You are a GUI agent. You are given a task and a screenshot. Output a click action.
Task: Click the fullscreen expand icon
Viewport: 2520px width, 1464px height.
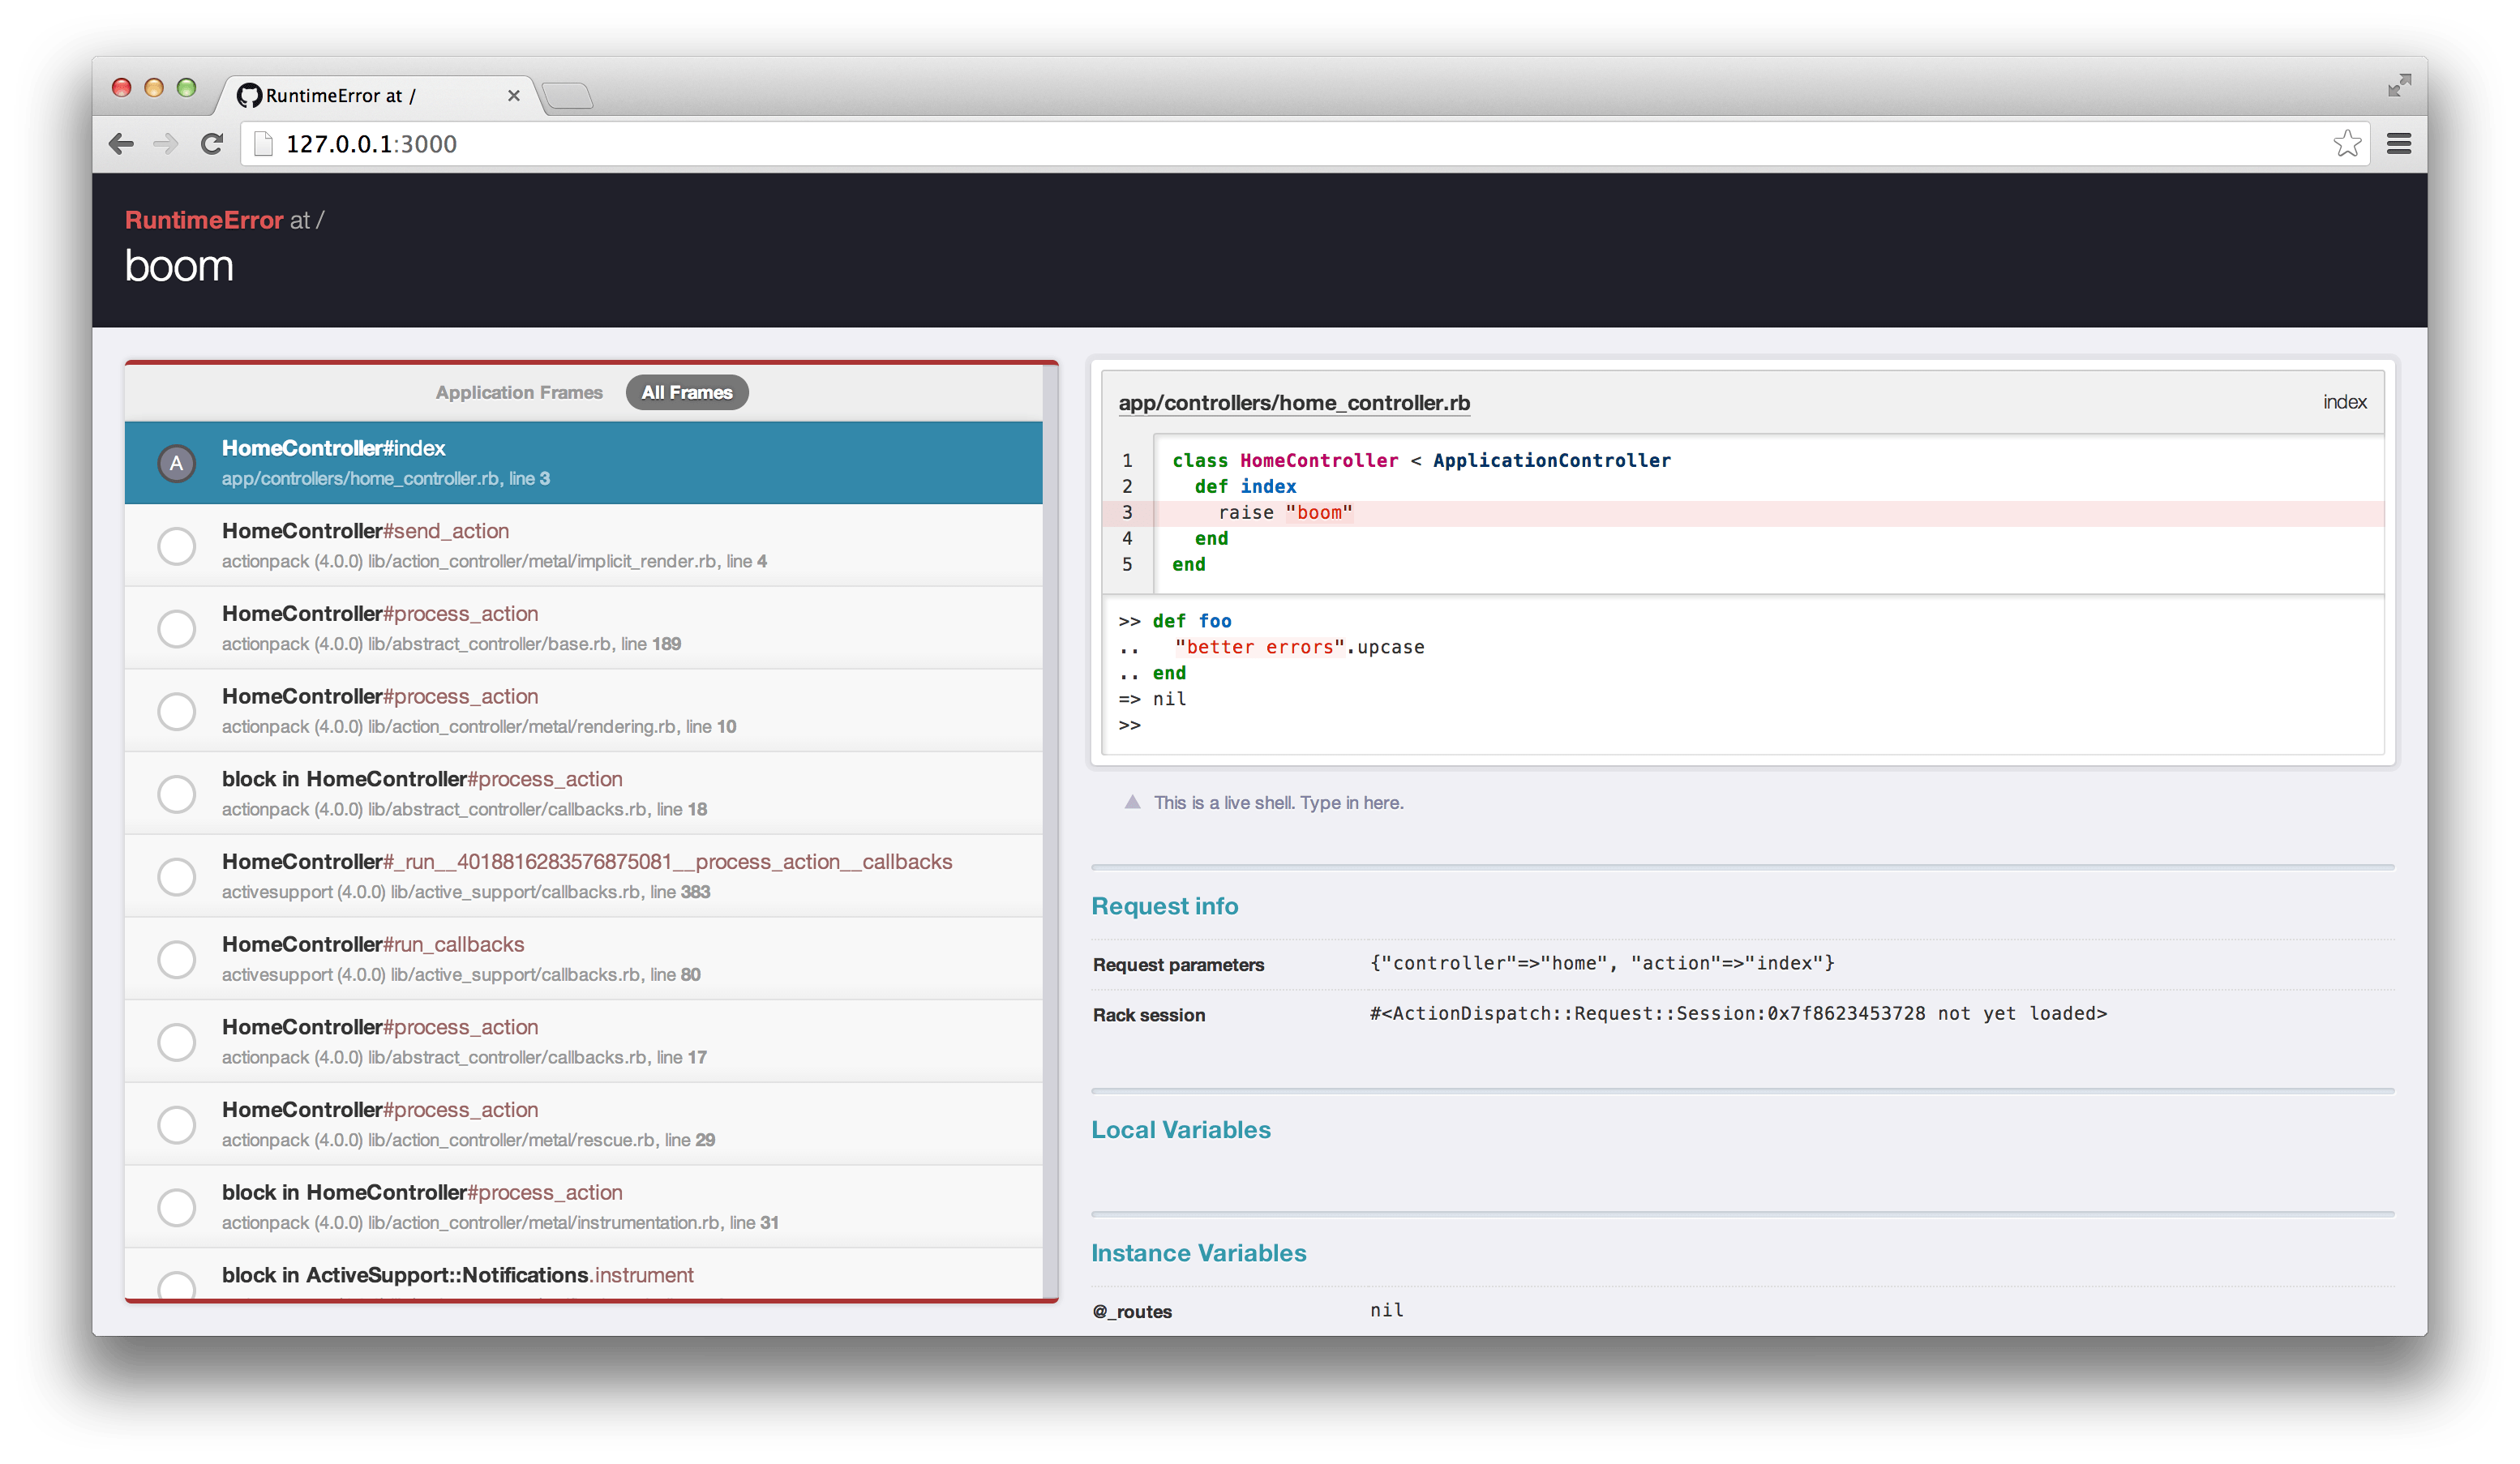click(x=2399, y=86)
